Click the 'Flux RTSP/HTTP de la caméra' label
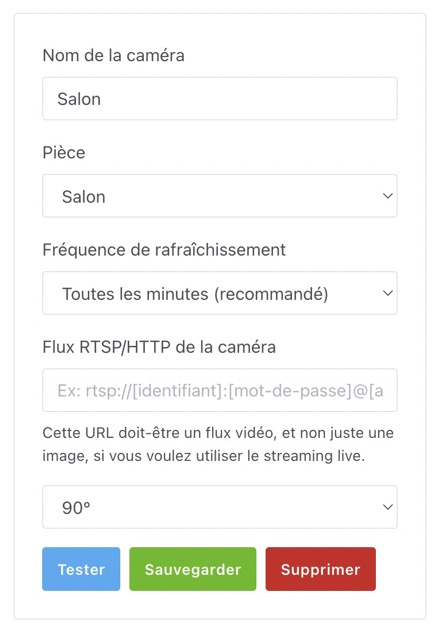The width and height of the screenshot is (445, 640). (x=159, y=347)
